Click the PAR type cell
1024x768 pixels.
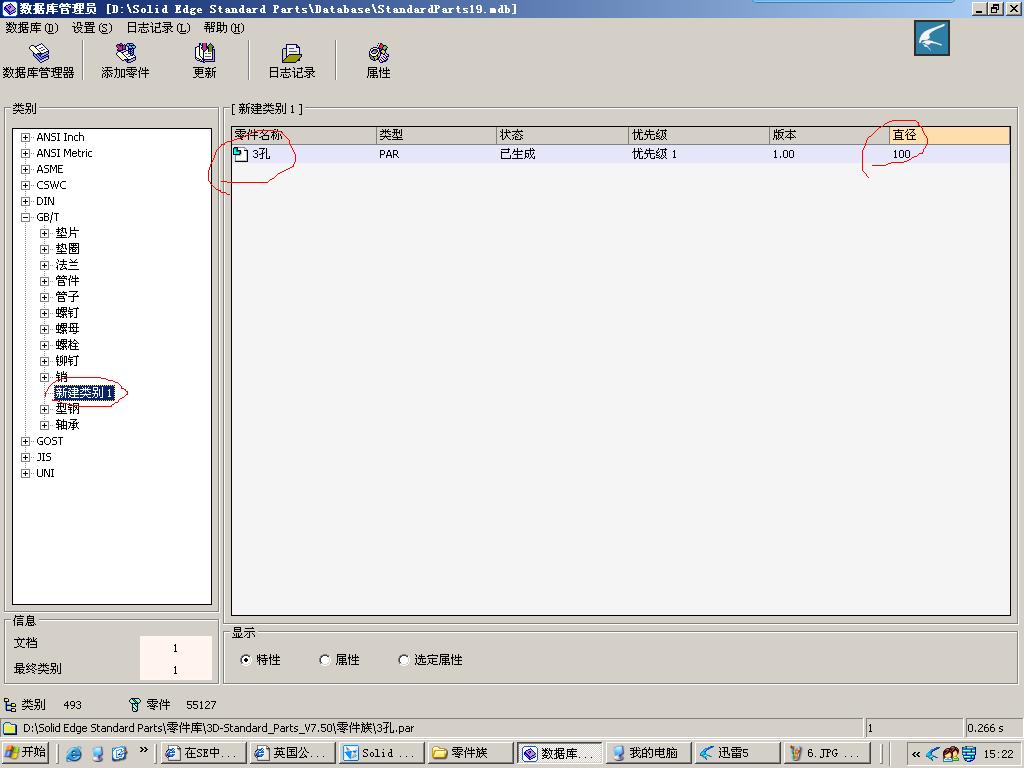pos(389,154)
